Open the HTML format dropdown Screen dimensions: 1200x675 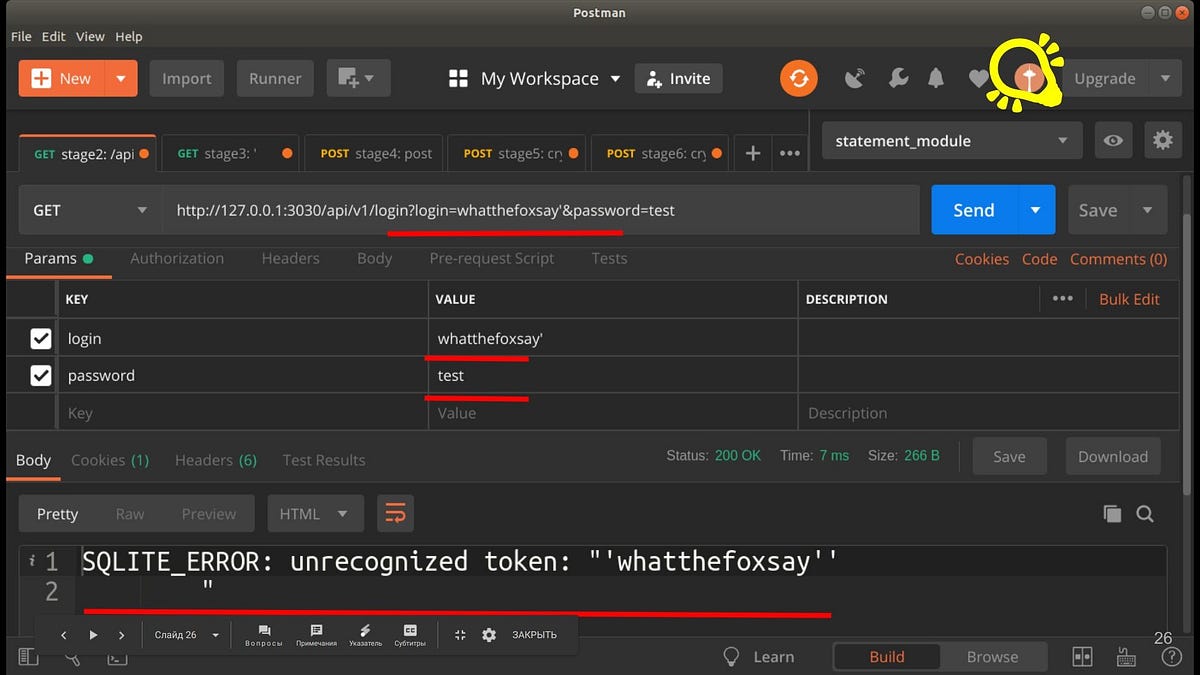313,514
